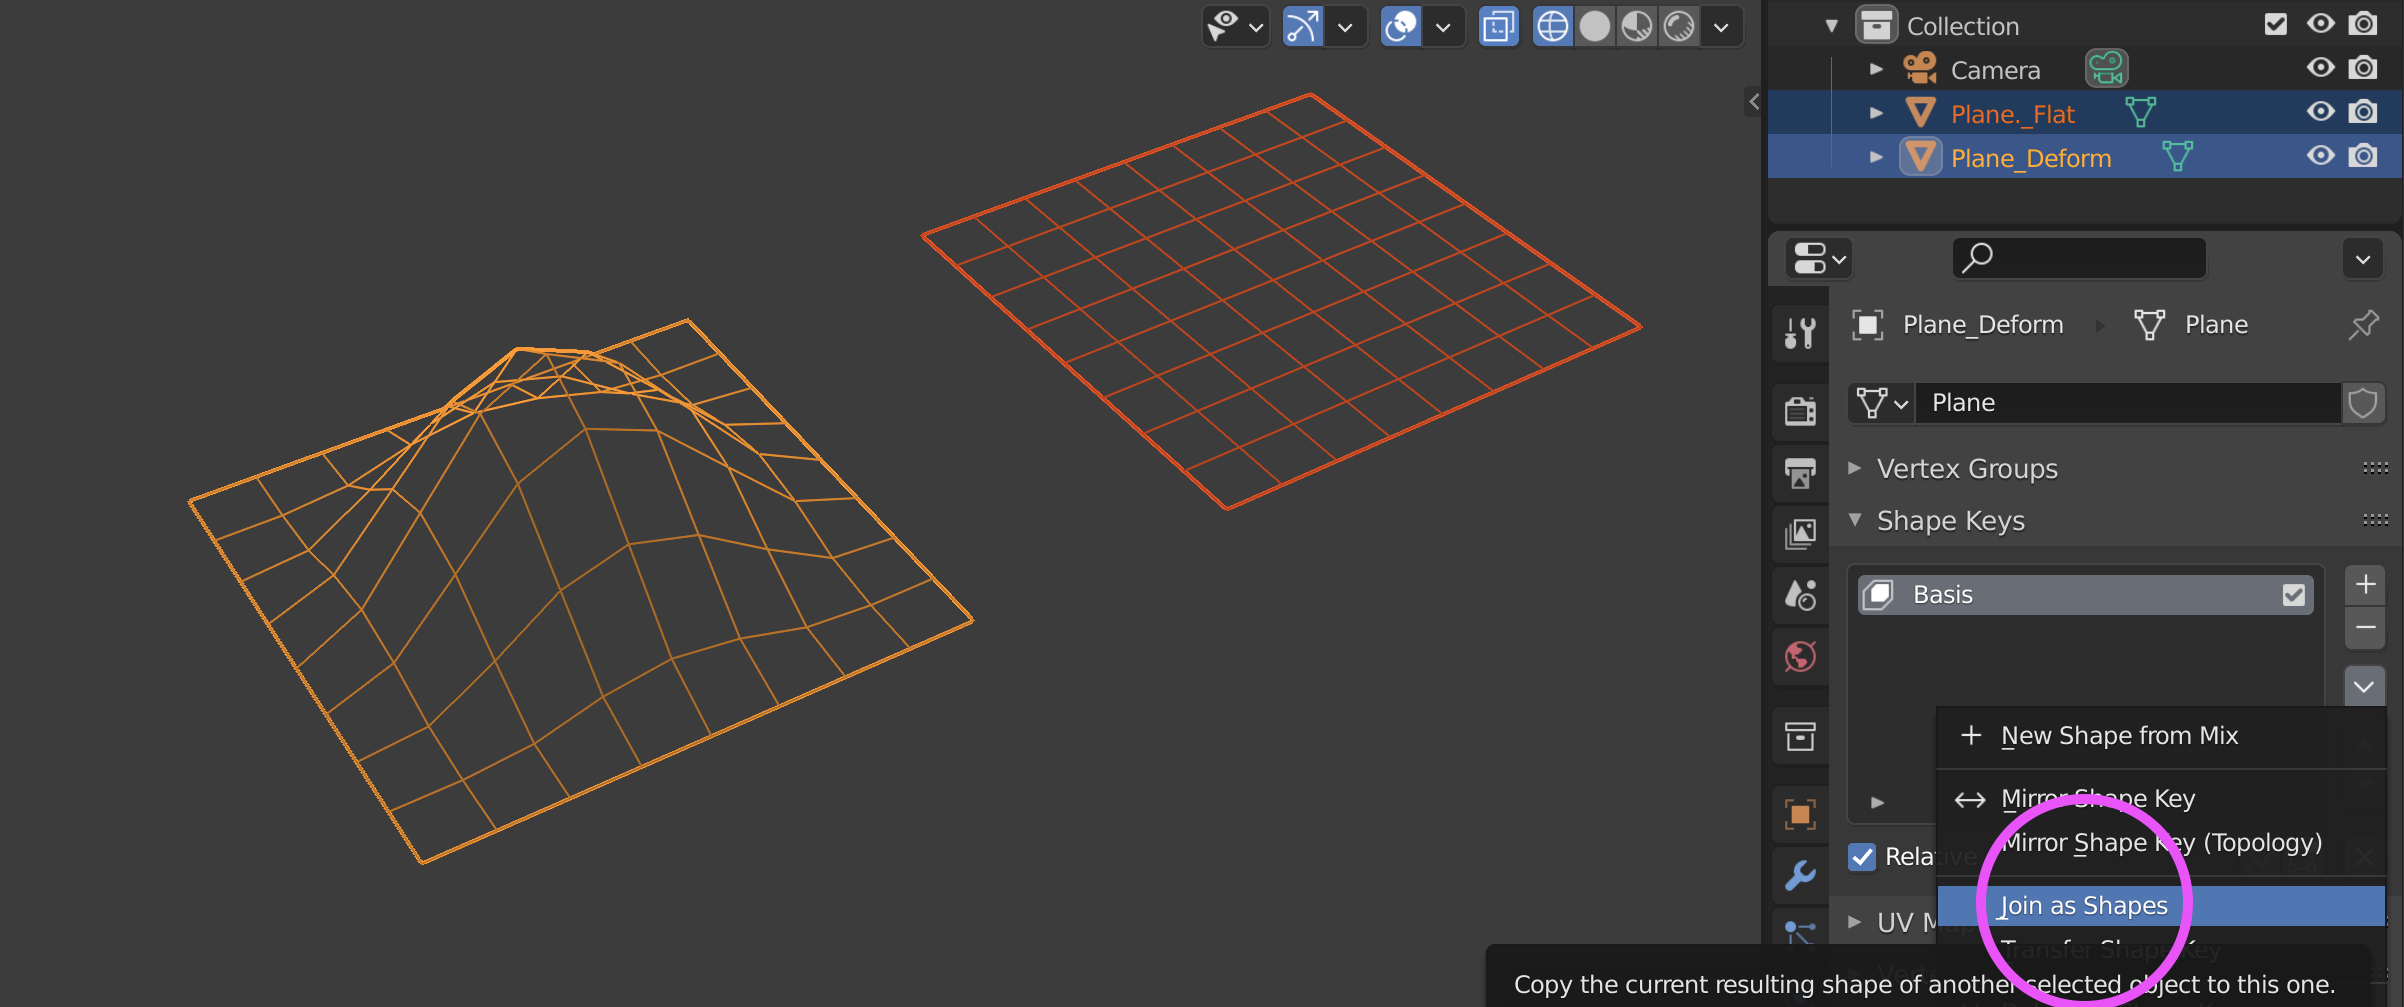Image resolution: width=2404 pixels, height=1007 pixels.
Task: Hide Camera in viewport via eye
Action: (2320, 68)
